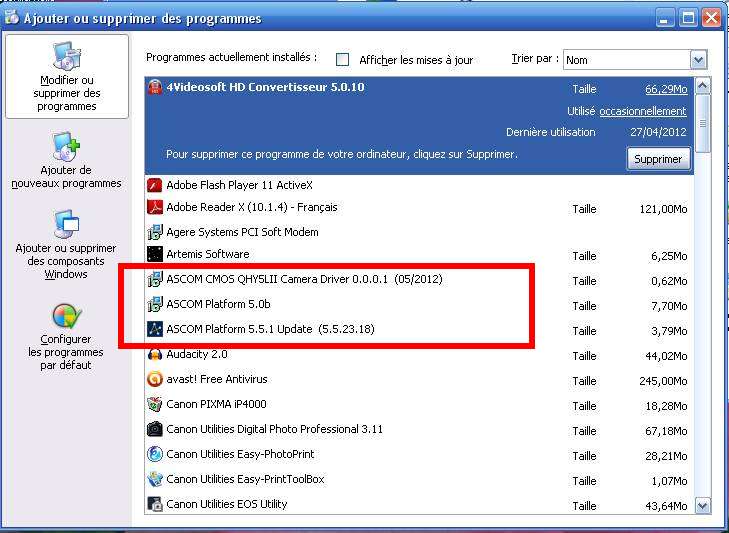The height and width of the screenshot is (533, 729).
Task: Open Ajouter ou supprimer des composants Windows icon
Action: tap(66, 224)
